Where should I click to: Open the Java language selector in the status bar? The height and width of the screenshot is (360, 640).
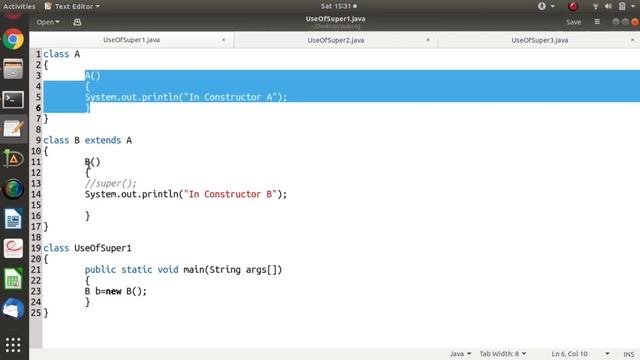click(460, 353)
